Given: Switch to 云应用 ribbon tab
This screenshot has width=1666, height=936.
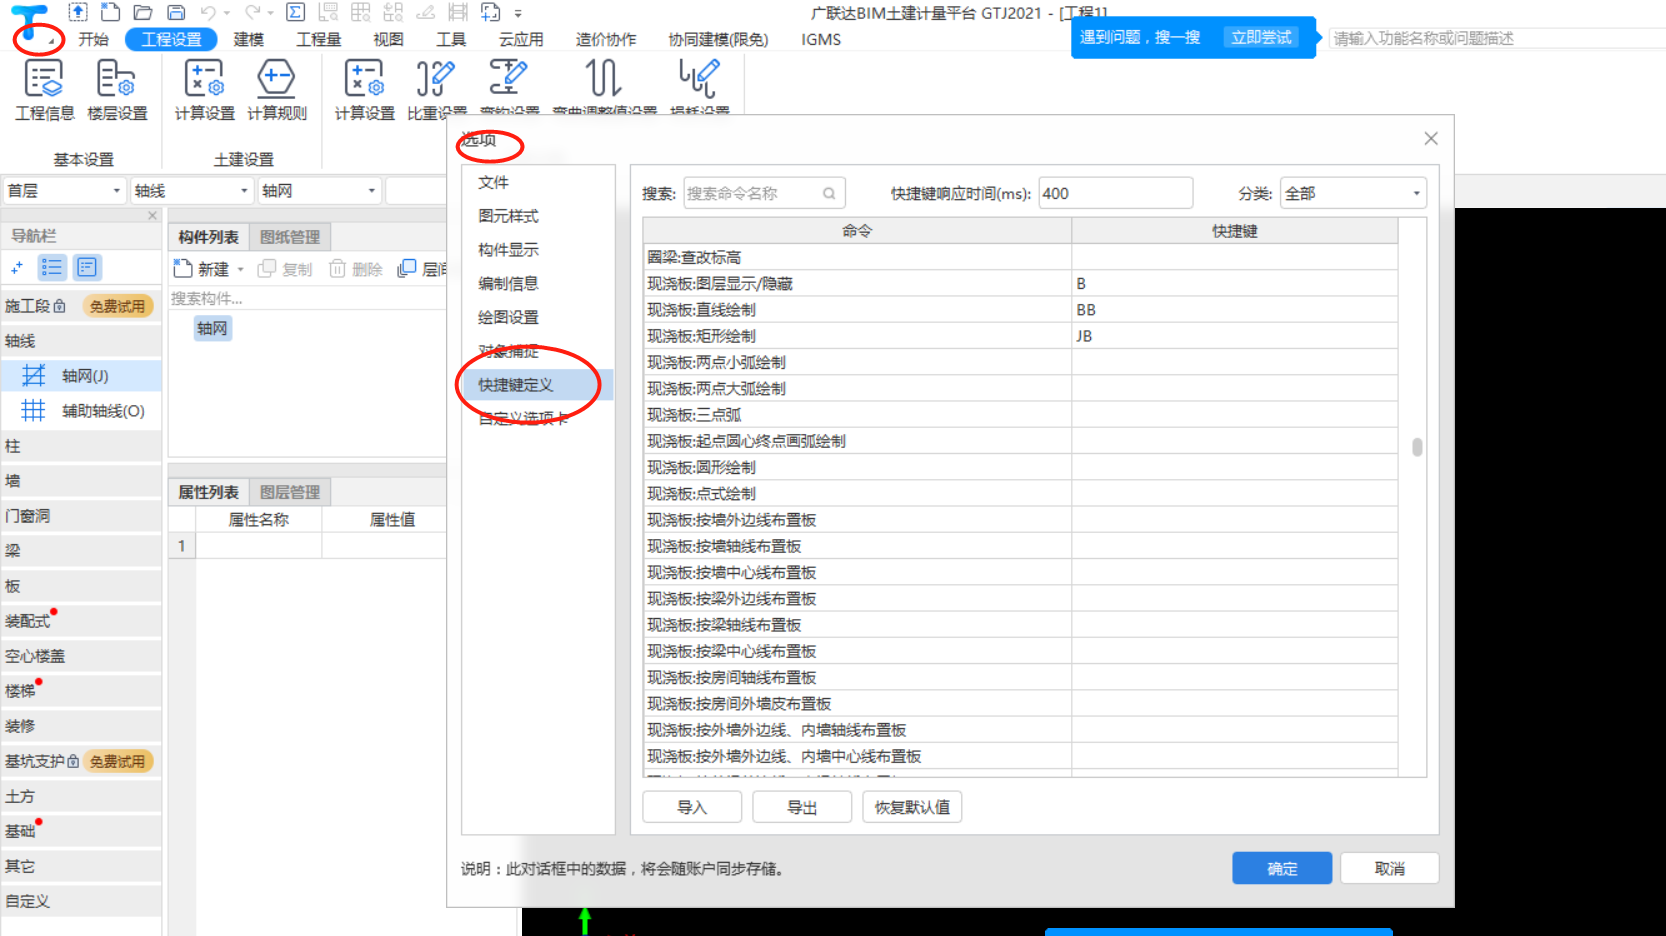Looking at the screenshot, I should point(520,40).
